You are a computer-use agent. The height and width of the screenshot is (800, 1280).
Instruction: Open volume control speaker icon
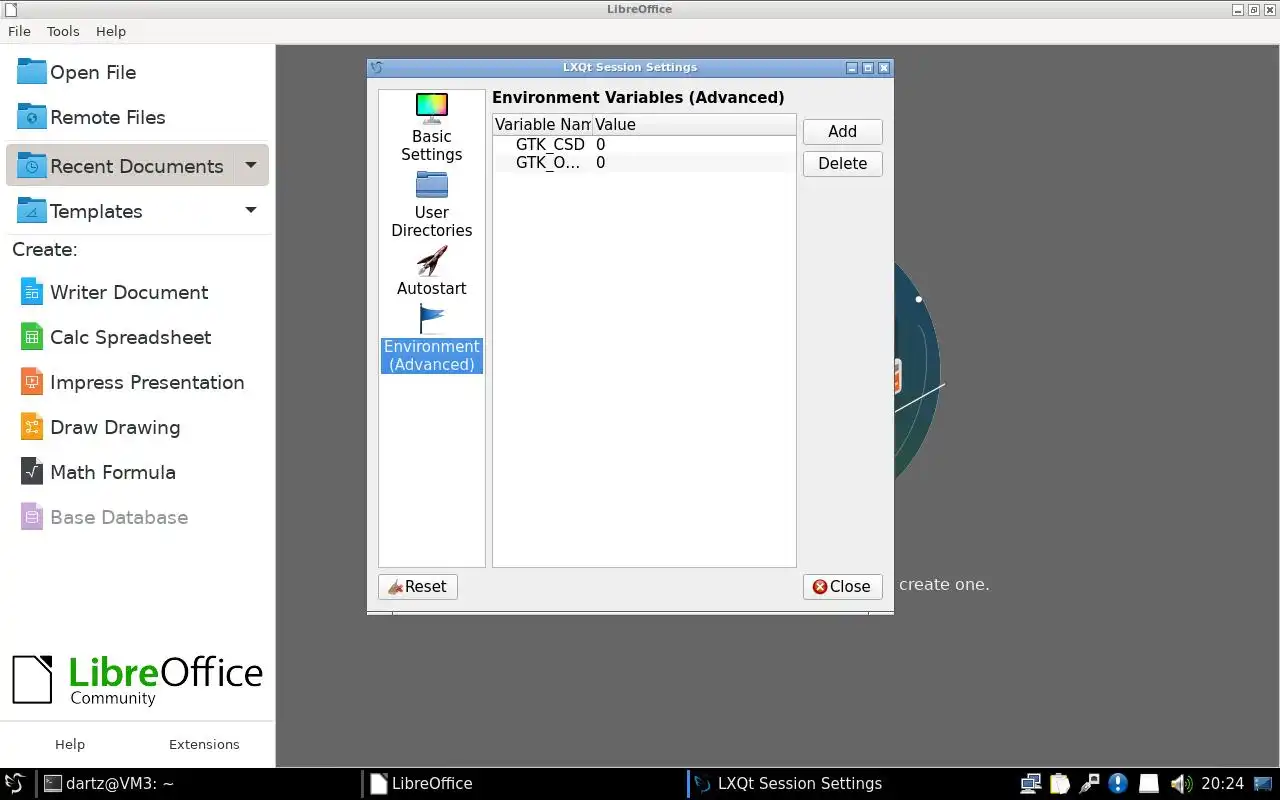tap(1181, 783)
